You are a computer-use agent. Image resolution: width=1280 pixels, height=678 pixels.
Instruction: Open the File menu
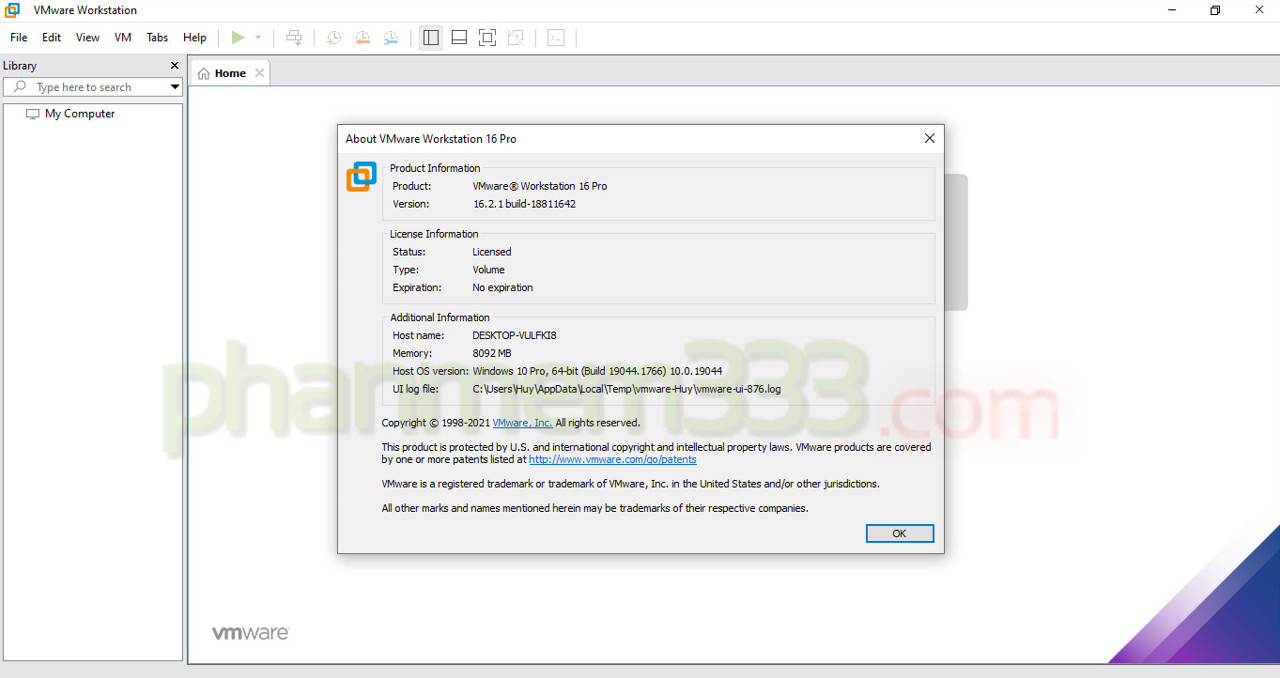tap(19, 38)
